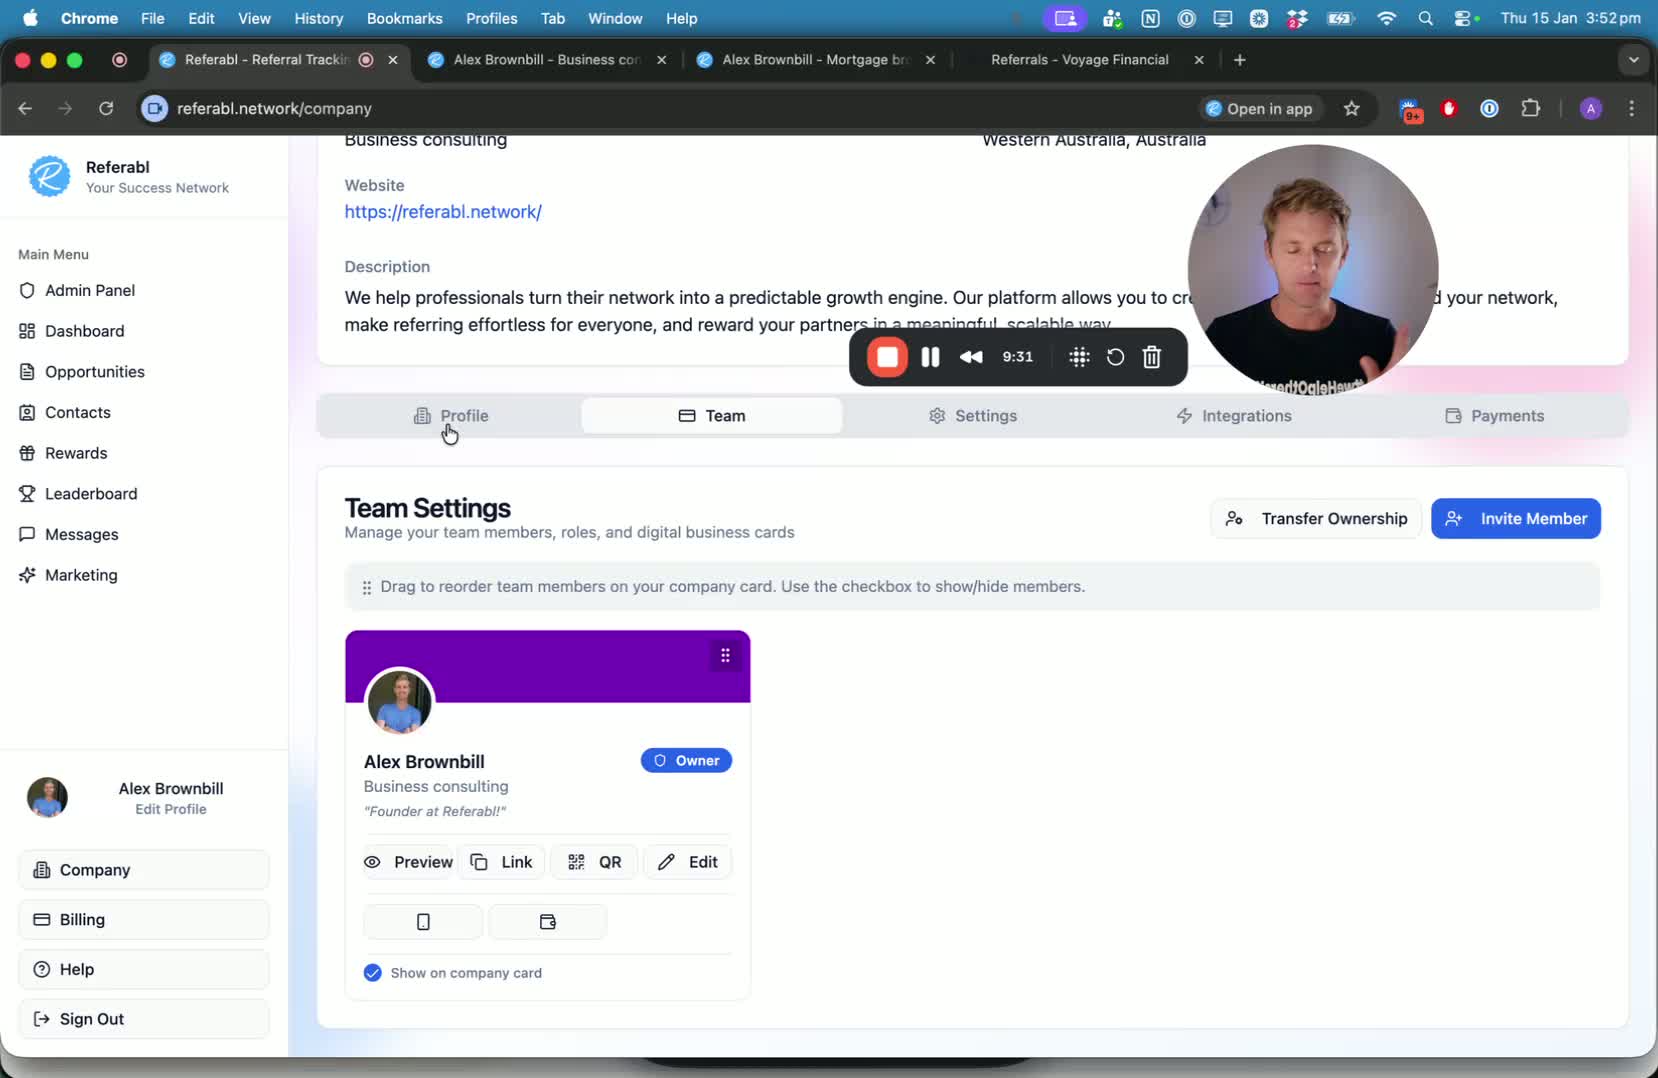Open the Bookmarks menu in the menu bar
Screen dimensions: 1658x1078
click(x=404, y=18)
